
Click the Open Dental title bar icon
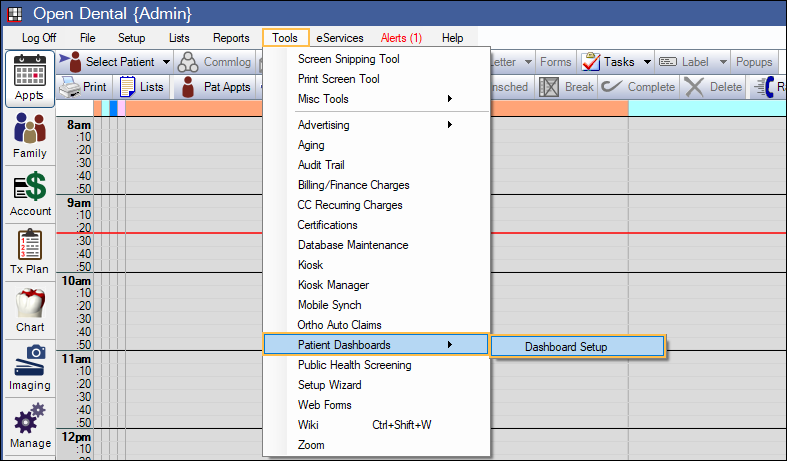[15, 14]
